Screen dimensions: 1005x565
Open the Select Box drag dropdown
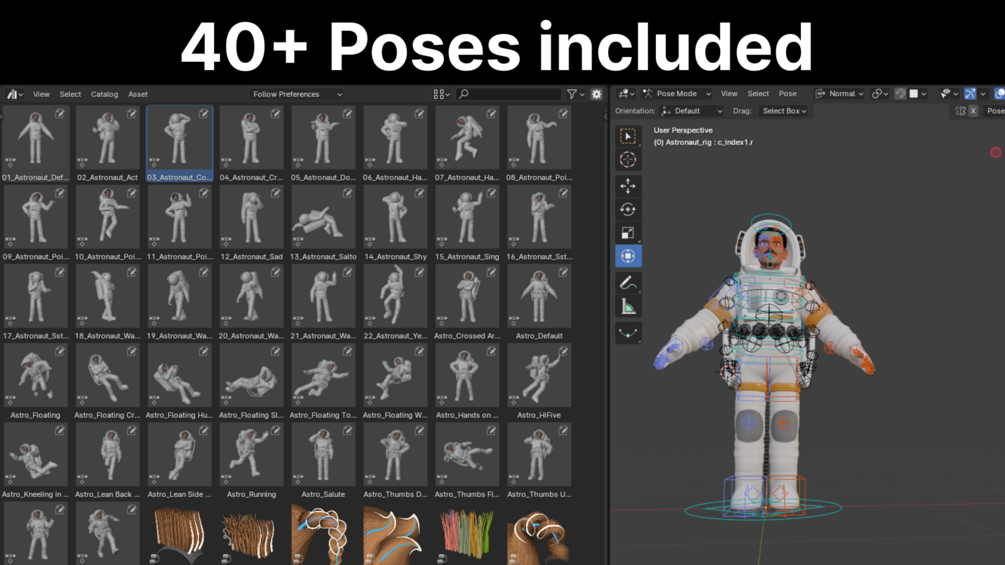point(784,111)
